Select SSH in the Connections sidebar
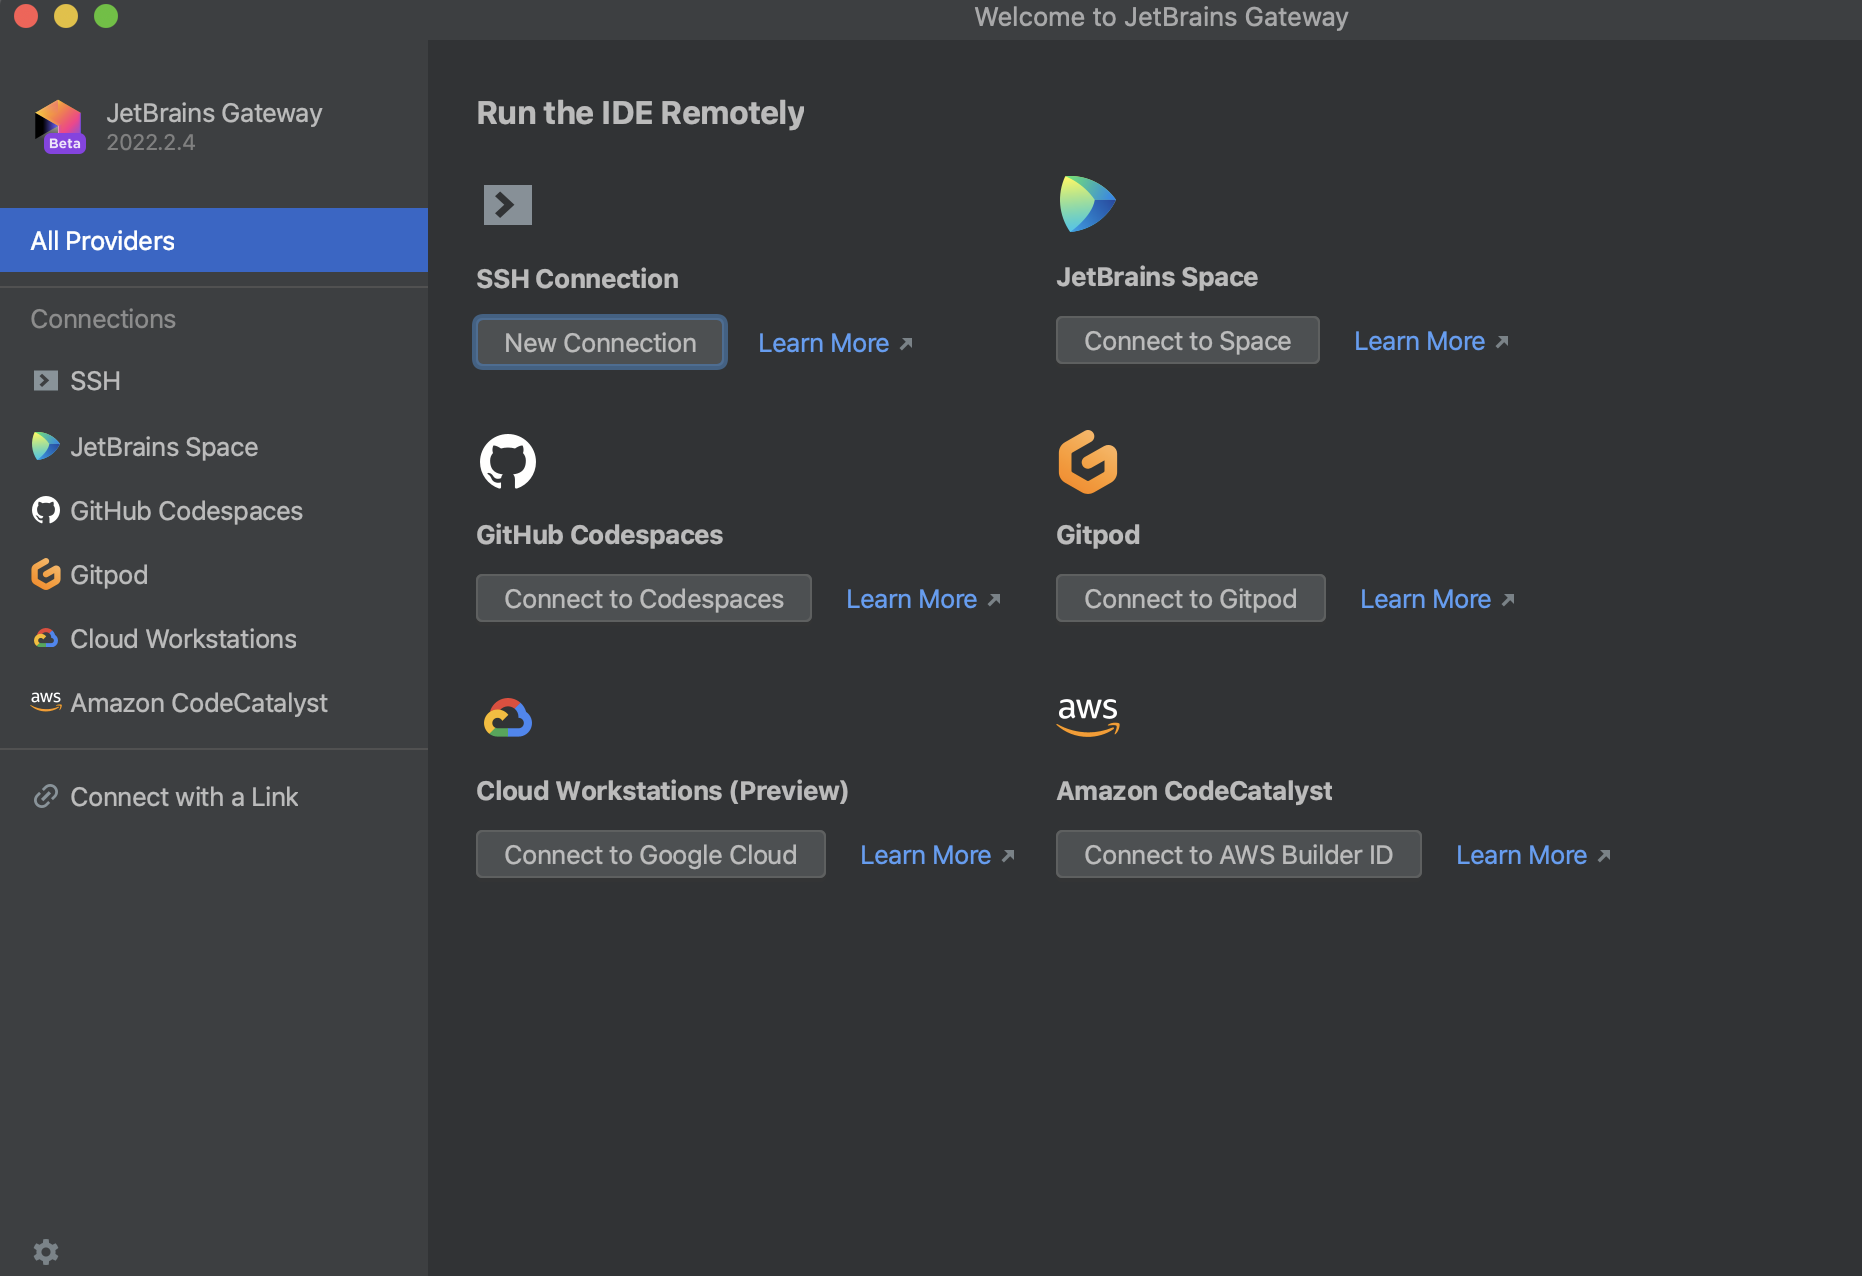This screenshot has width=1862, height=1276. tap(93, 381)
